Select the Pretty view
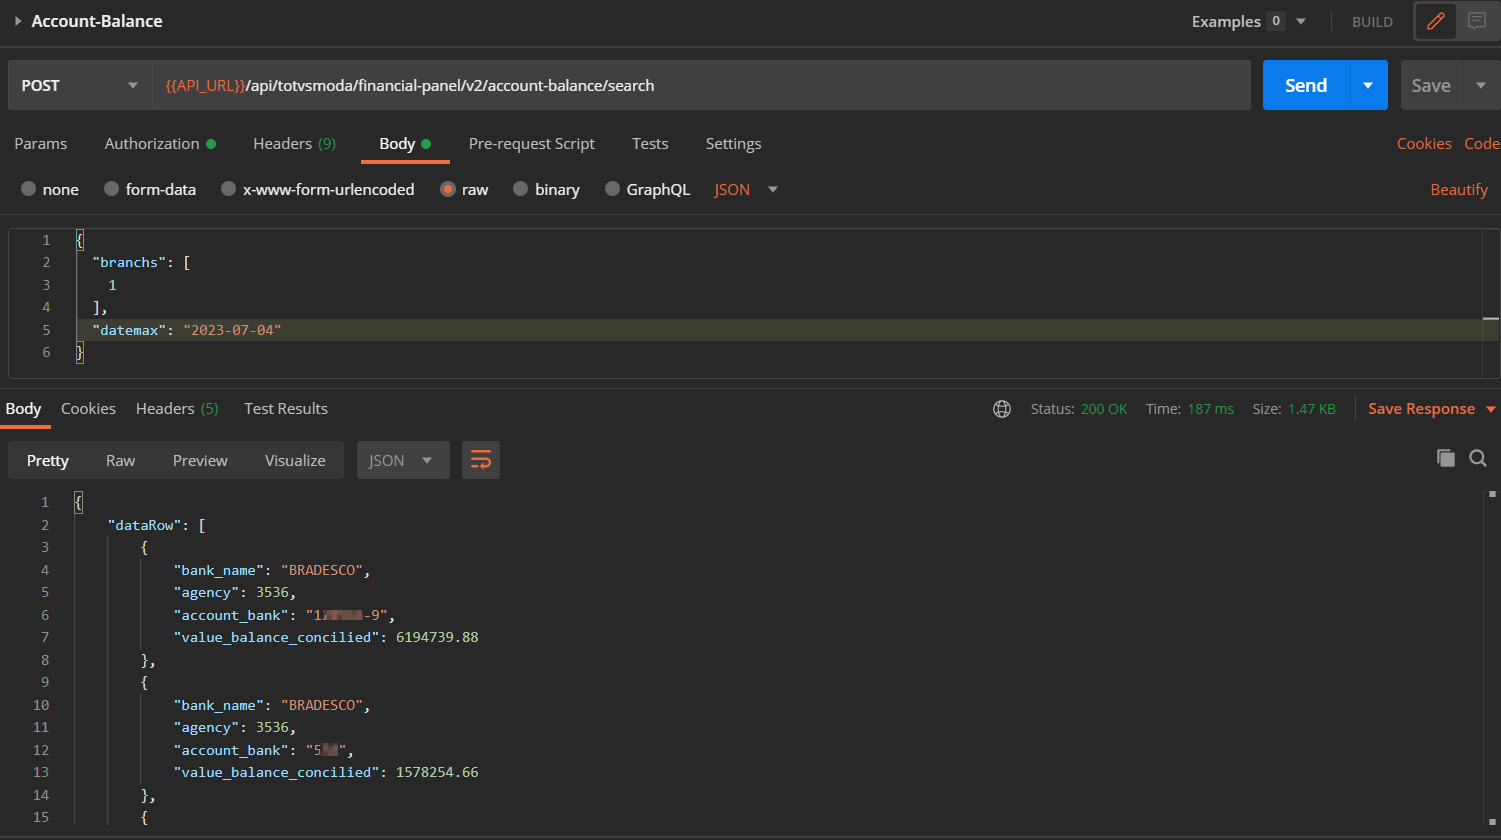Screen dimensions: 1501x840 (x=48, y=460)
